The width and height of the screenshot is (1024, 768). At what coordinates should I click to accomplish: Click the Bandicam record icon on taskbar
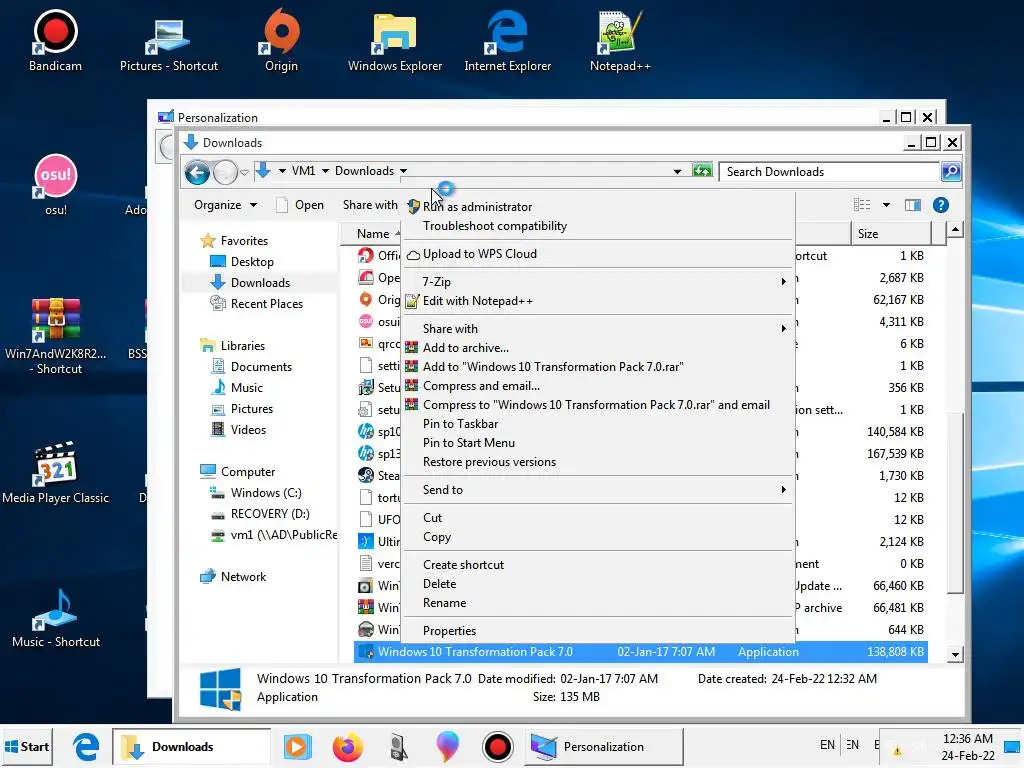[x=498, y=747]
